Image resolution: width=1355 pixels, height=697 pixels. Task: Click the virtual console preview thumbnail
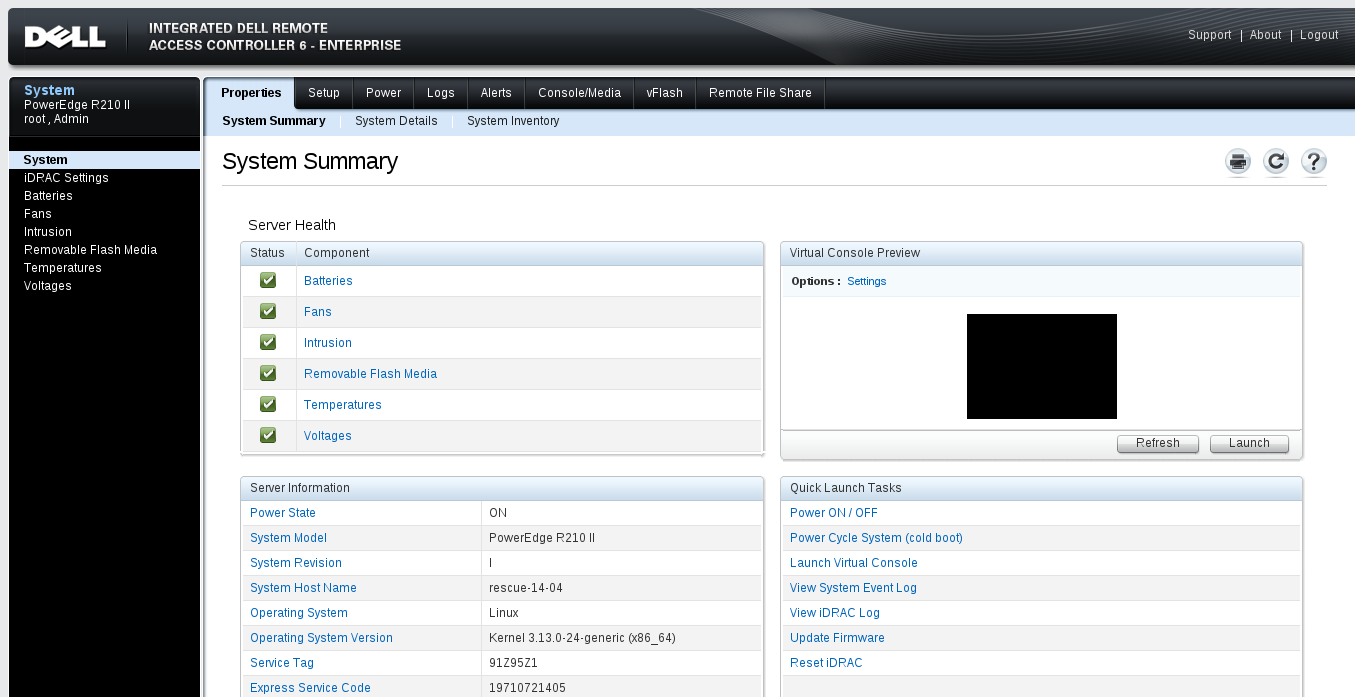pyautogui.click(x=1041, y=366)
